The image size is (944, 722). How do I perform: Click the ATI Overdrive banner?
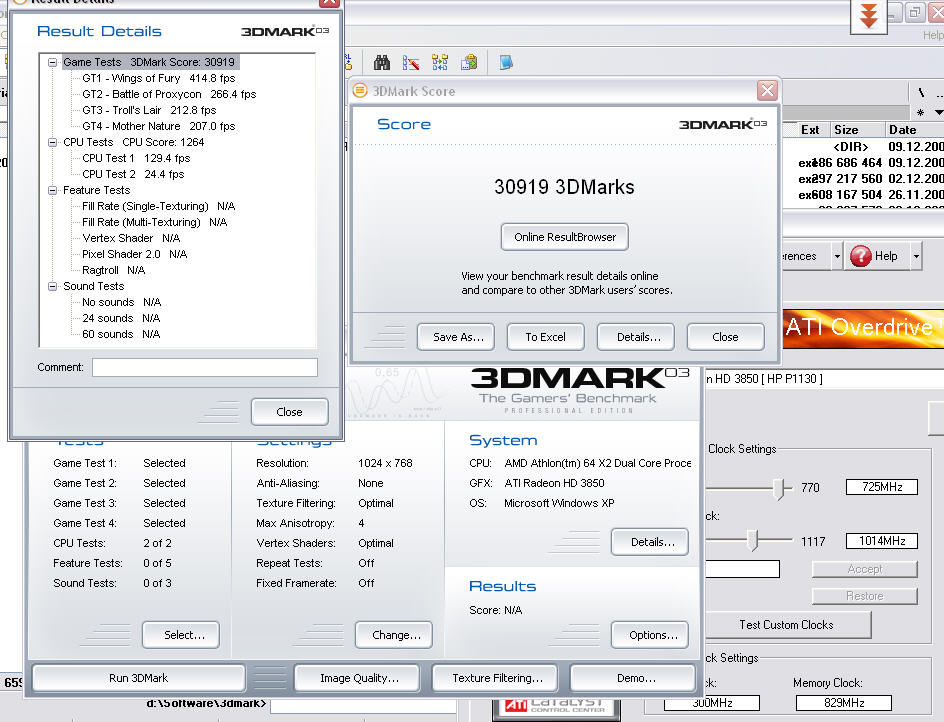pos(863,328)
